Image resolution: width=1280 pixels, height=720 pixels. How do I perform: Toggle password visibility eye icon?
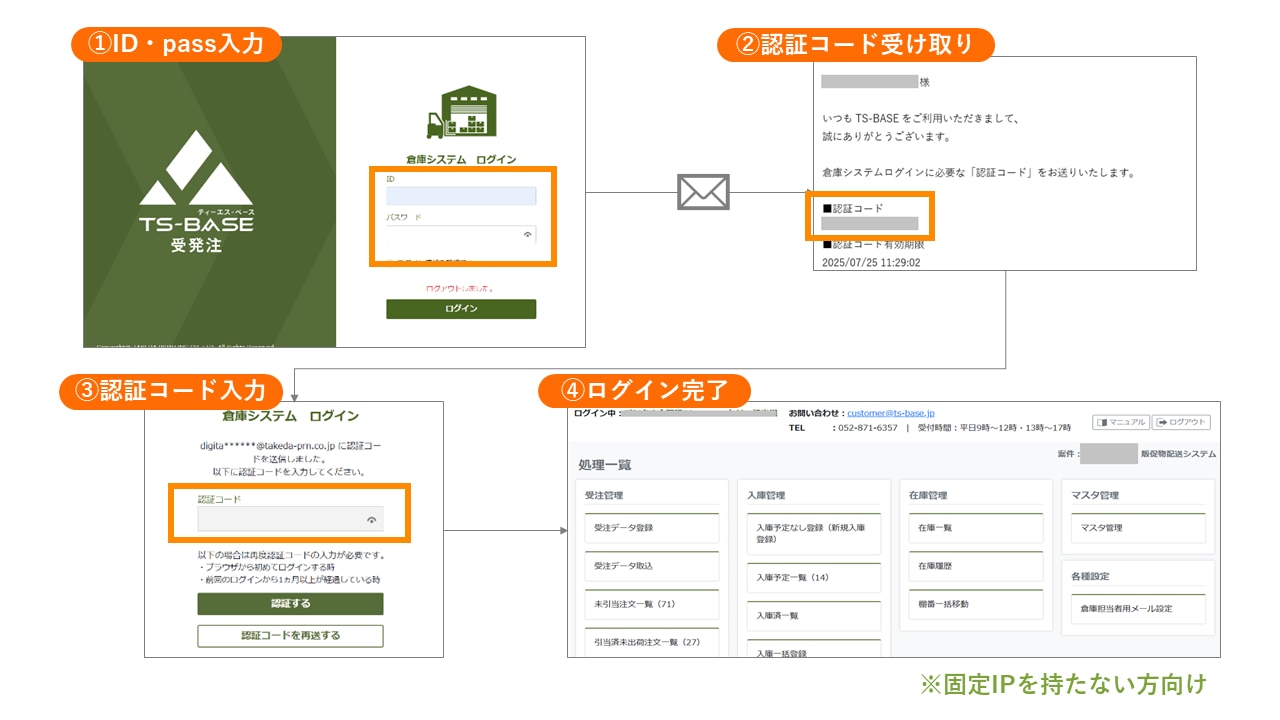(527, 235)
